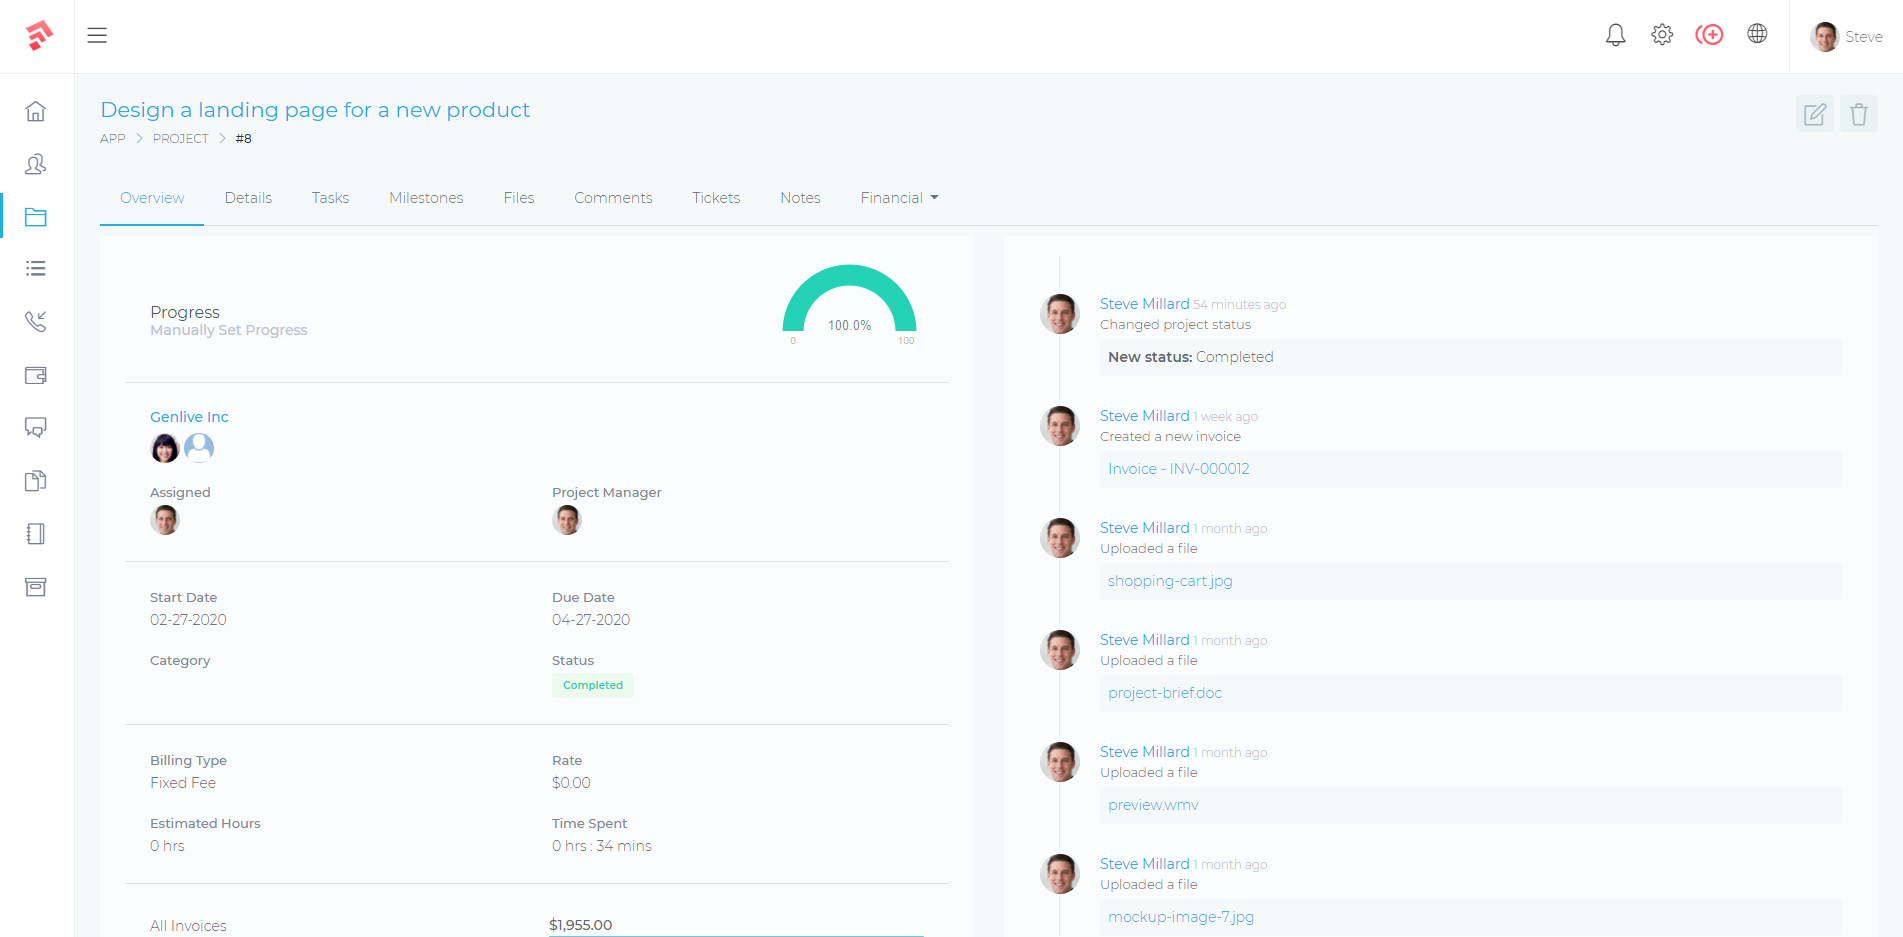Select the Clients icon in the sidebar
Viewport: 1903px width, 937px height.
(x=36, y=164)
